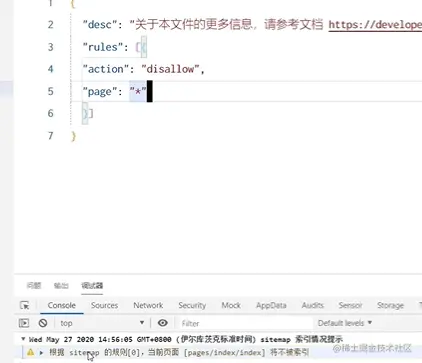The image size is (422, 363).
Task: Open the AppData tab
Action: [271, 305]
